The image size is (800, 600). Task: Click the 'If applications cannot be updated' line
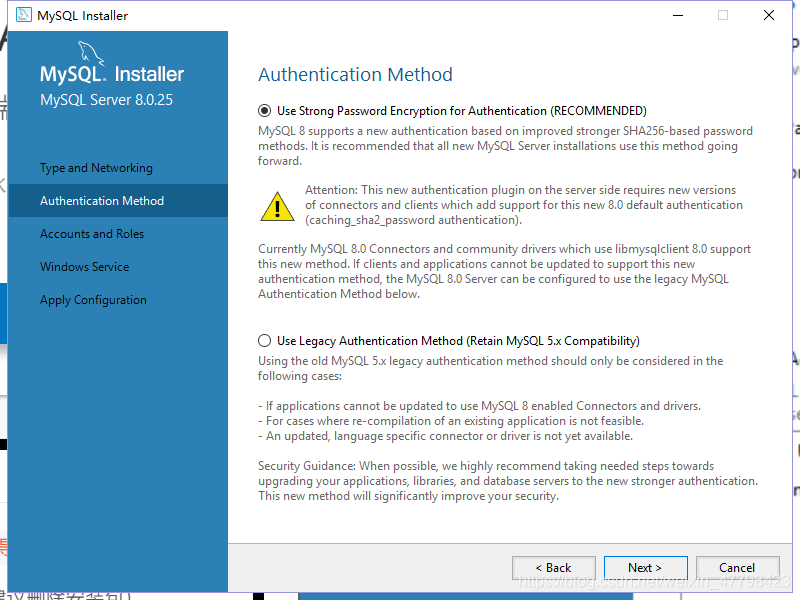pyautogui.click(x=480, y=406)
